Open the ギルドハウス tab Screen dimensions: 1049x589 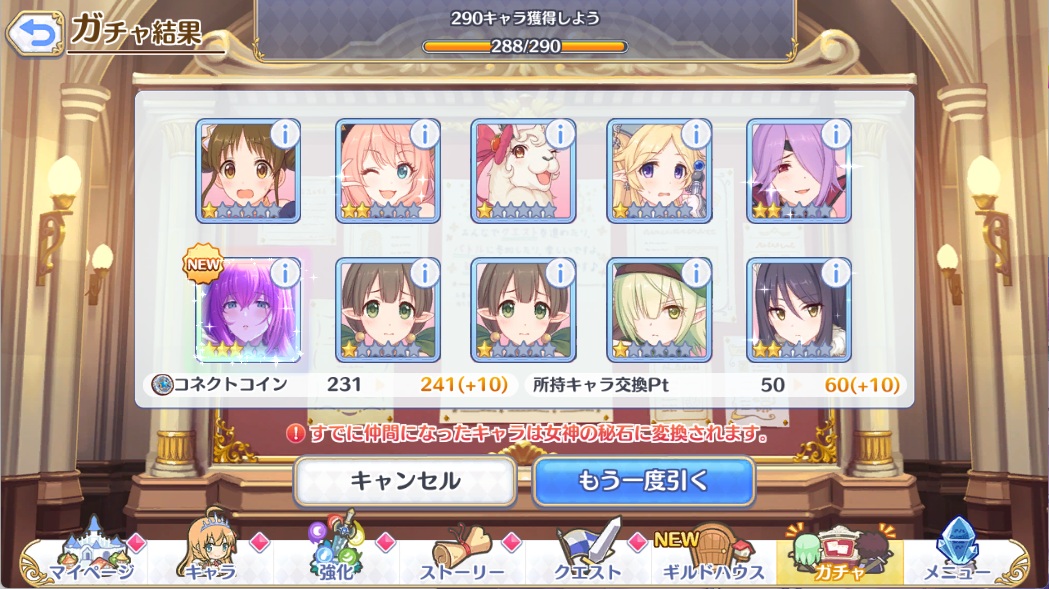[713, 552]
